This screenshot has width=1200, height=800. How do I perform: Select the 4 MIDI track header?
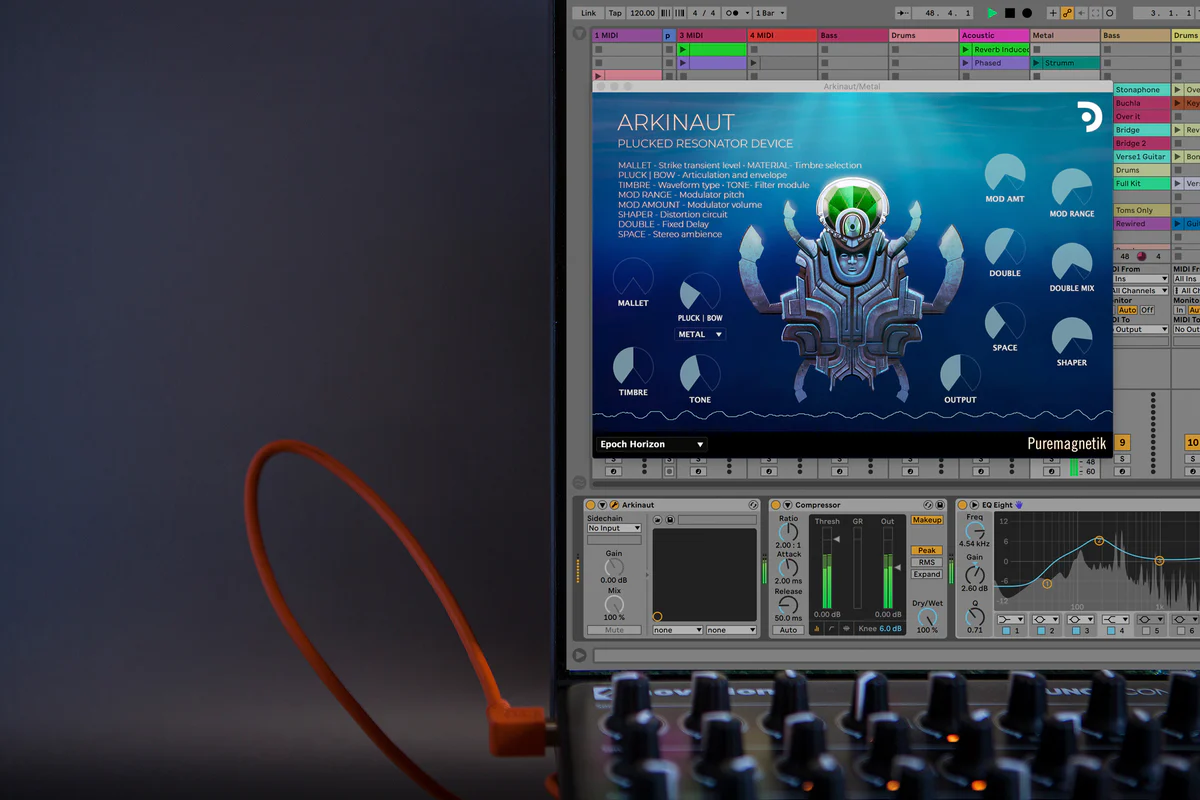[x=782, y=36]
